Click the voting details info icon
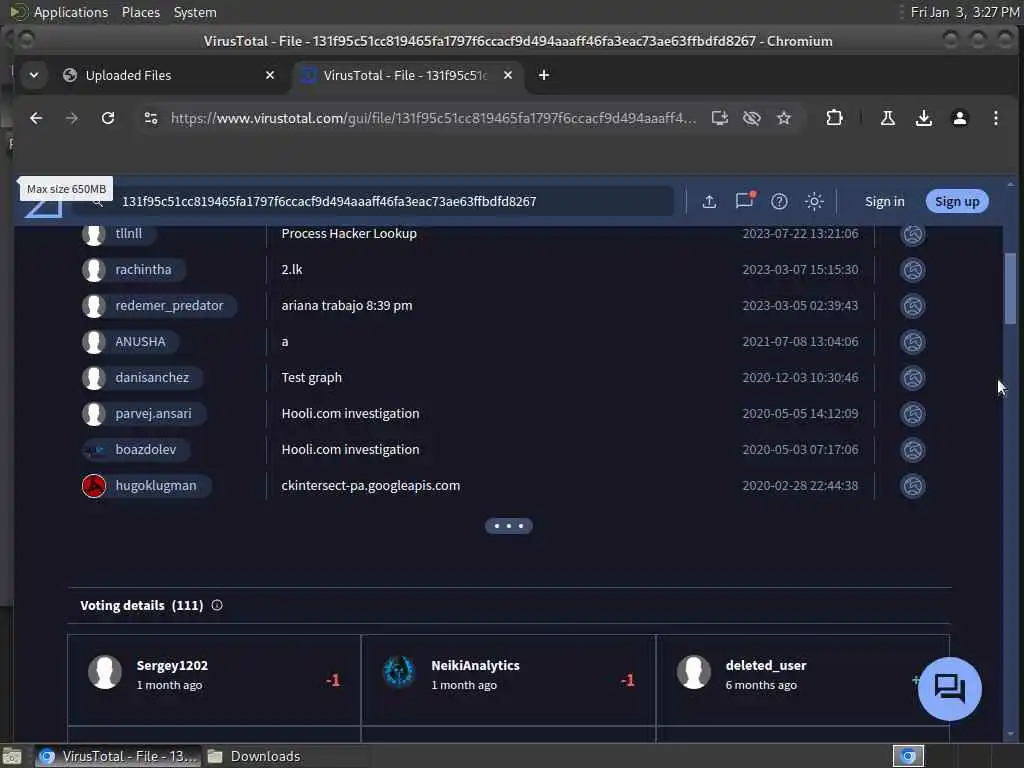Image resolution: width=1024 pixels, height=768 pixels. (x=217, y=605)
